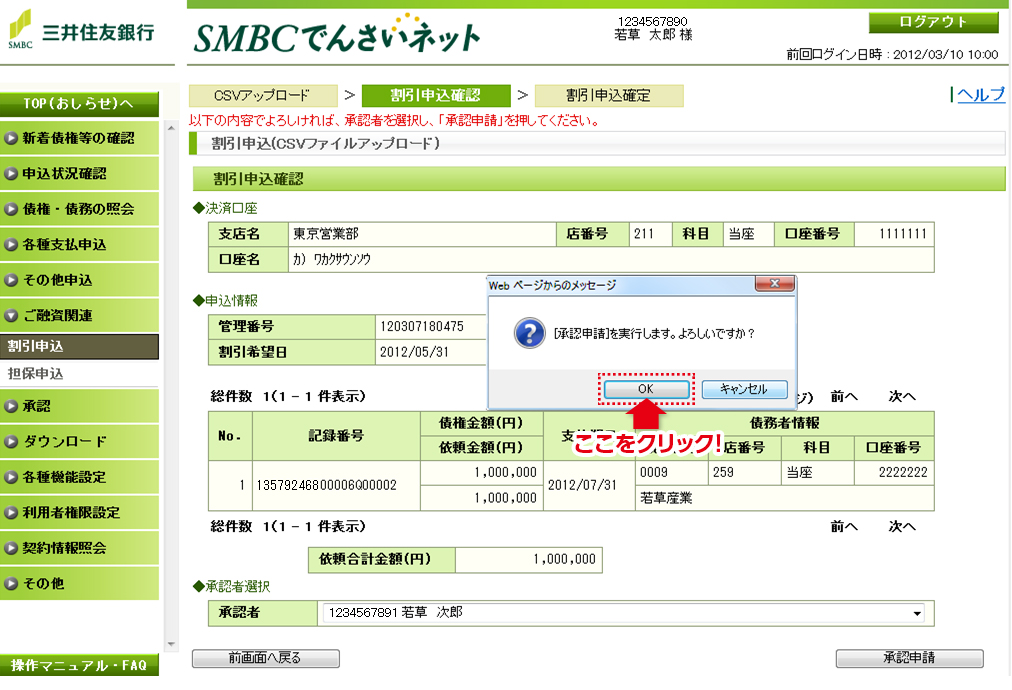Screen dimensions: 1012x690
Task: Click arrow icon beside 各種支払申込
Action: point(10,245)
